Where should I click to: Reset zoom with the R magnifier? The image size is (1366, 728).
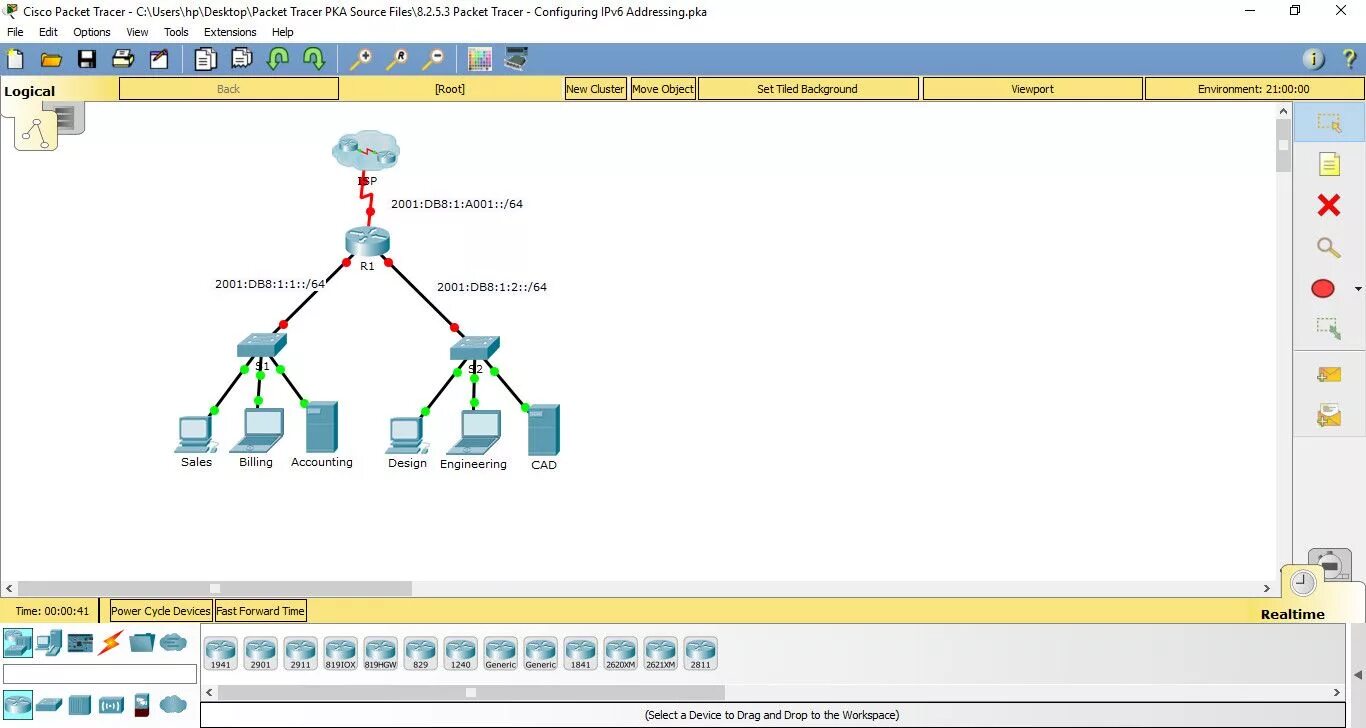click(x=396, y=59)
